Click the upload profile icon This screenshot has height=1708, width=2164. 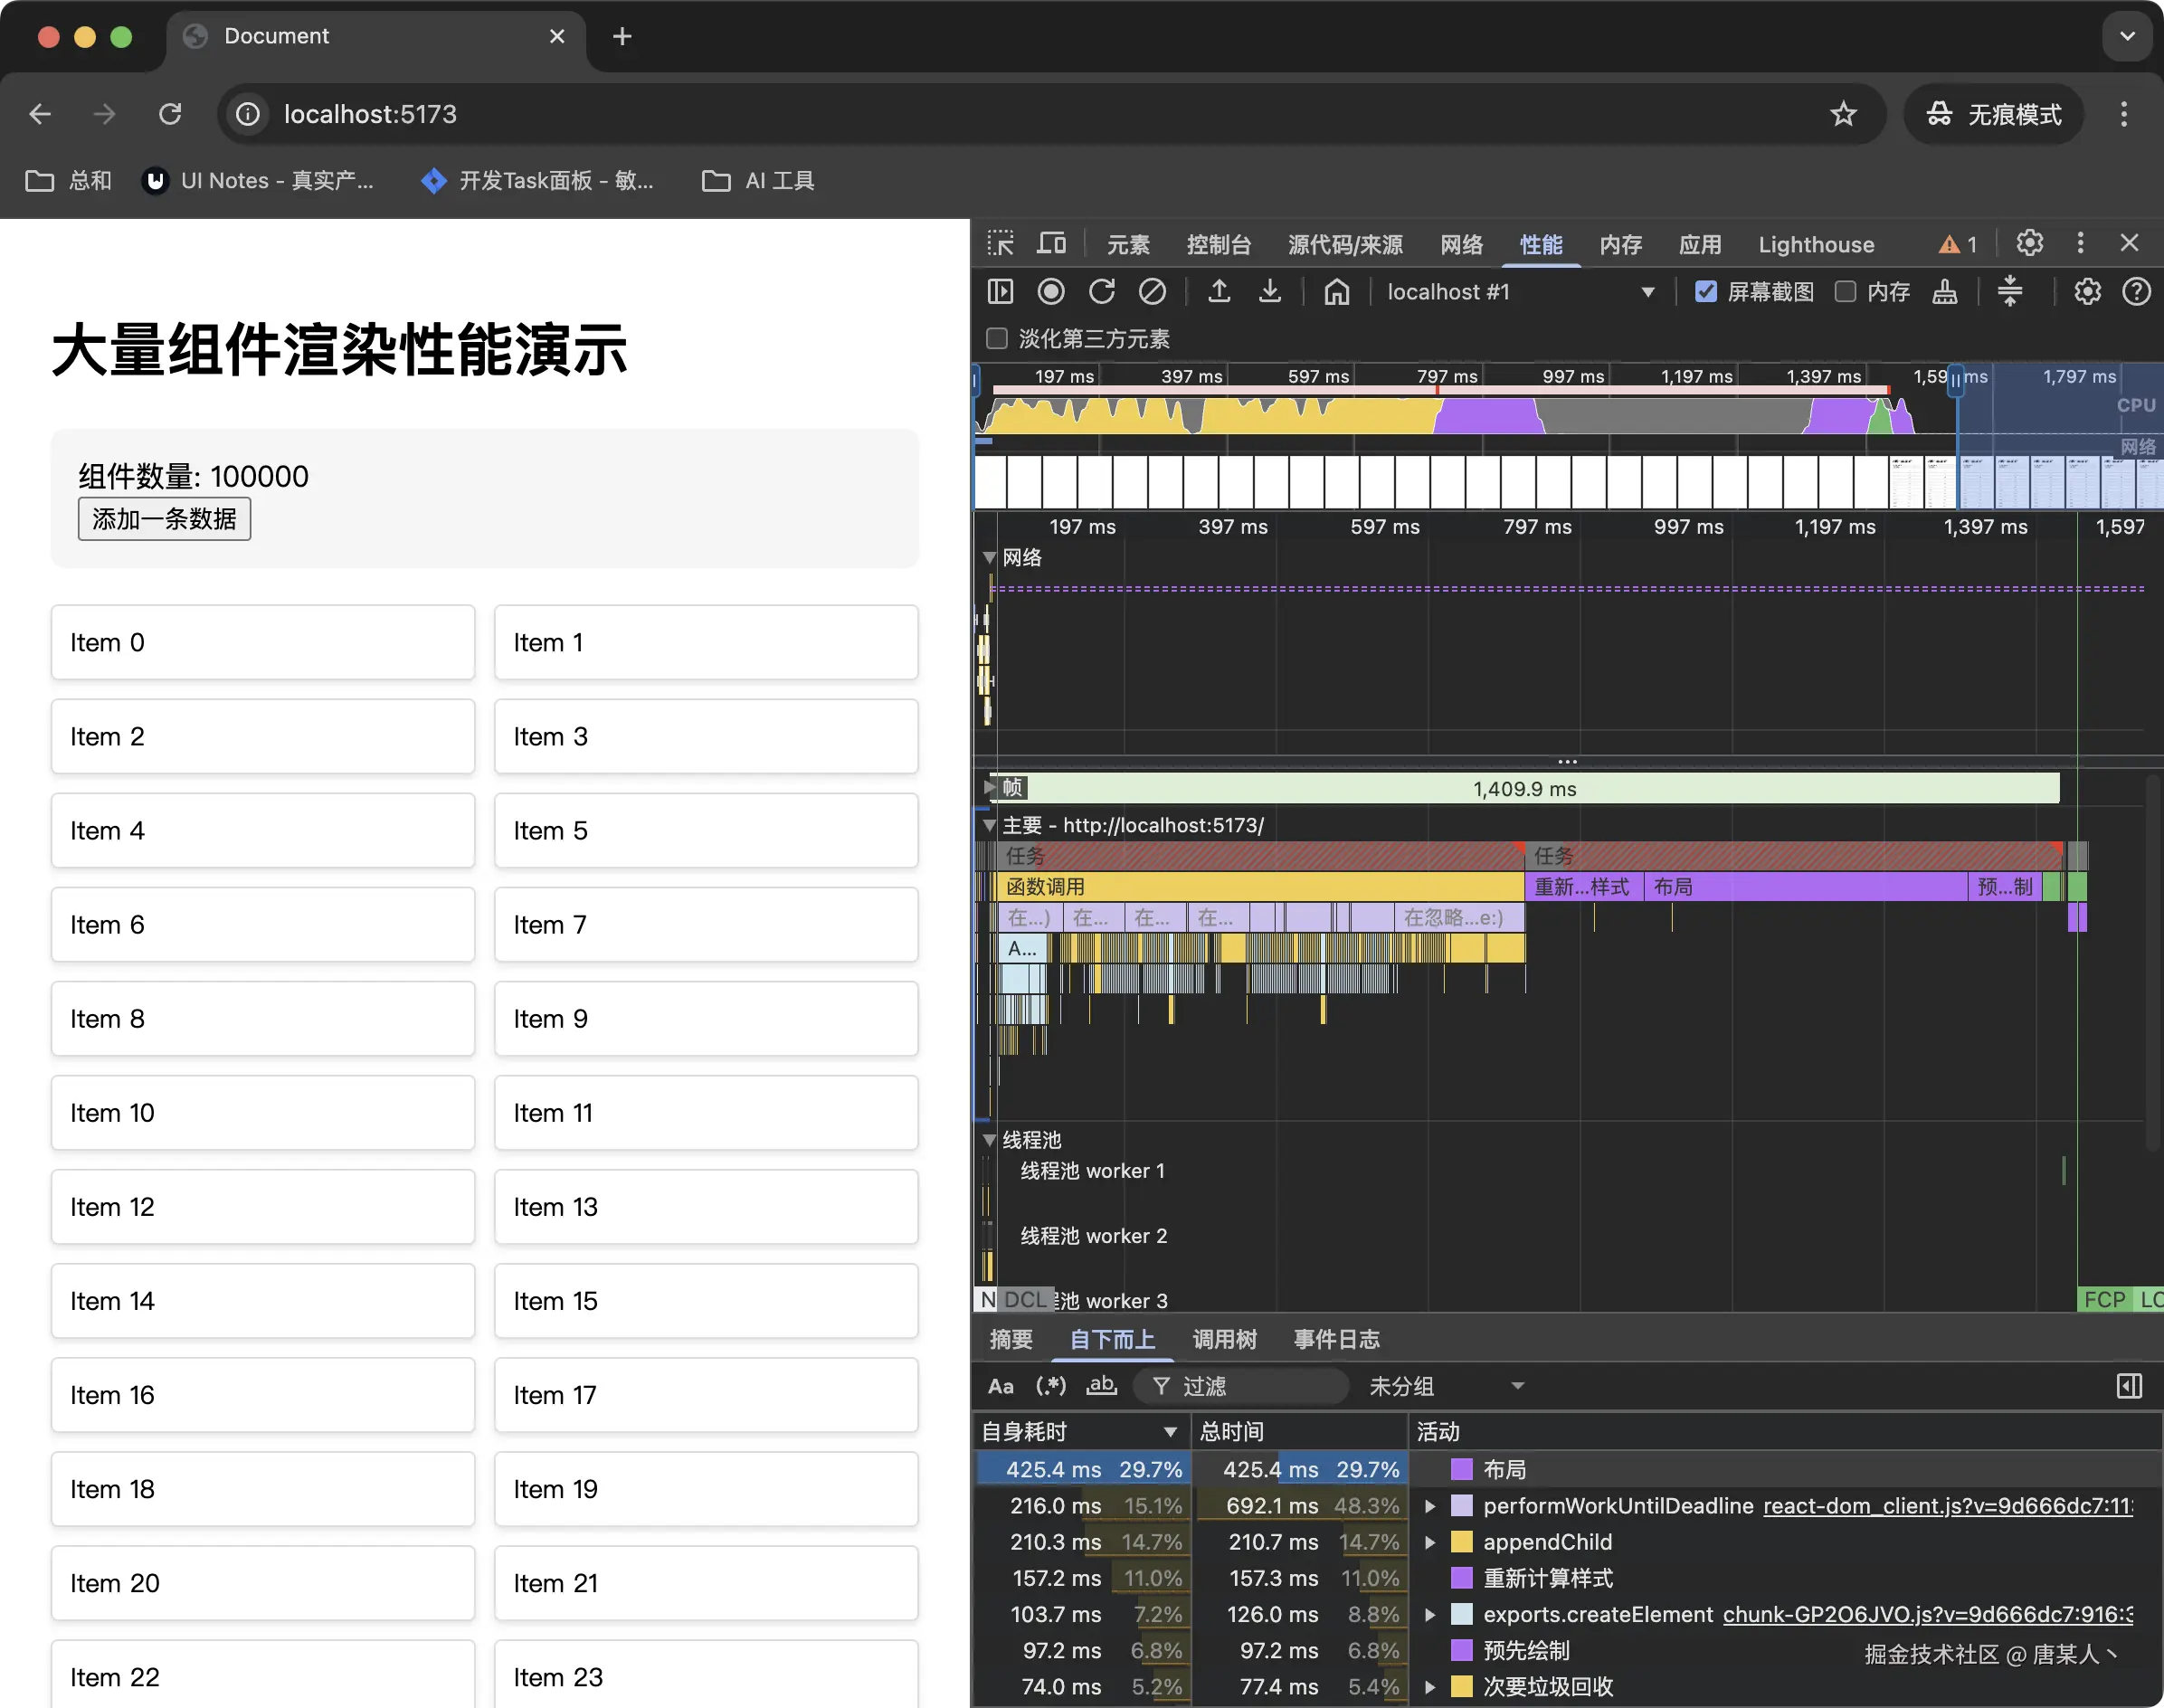[1218, 291]
